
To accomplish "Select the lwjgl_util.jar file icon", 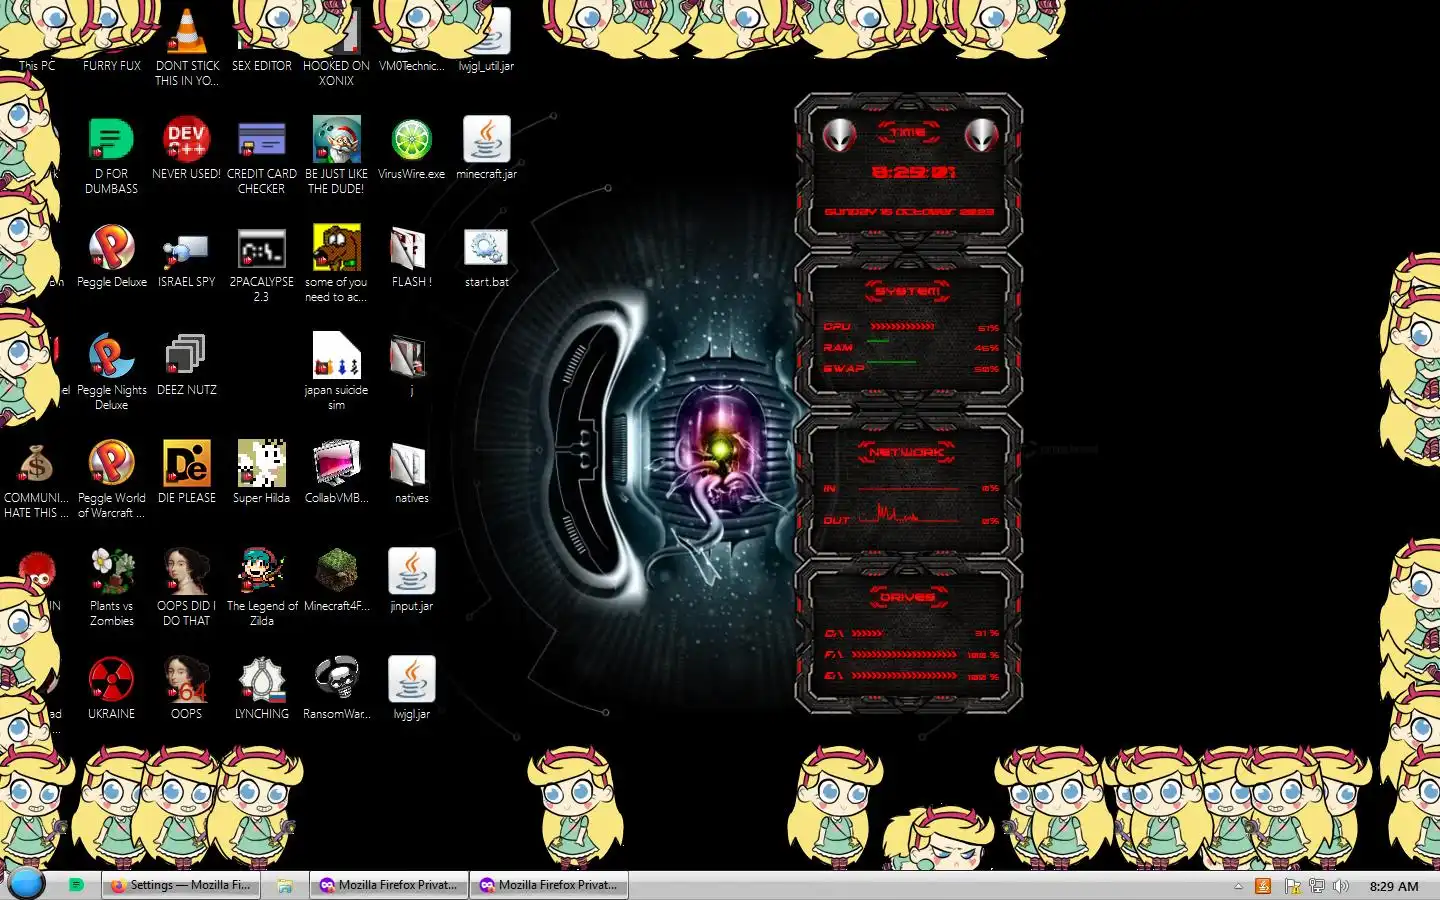I will tap(486, 40).
